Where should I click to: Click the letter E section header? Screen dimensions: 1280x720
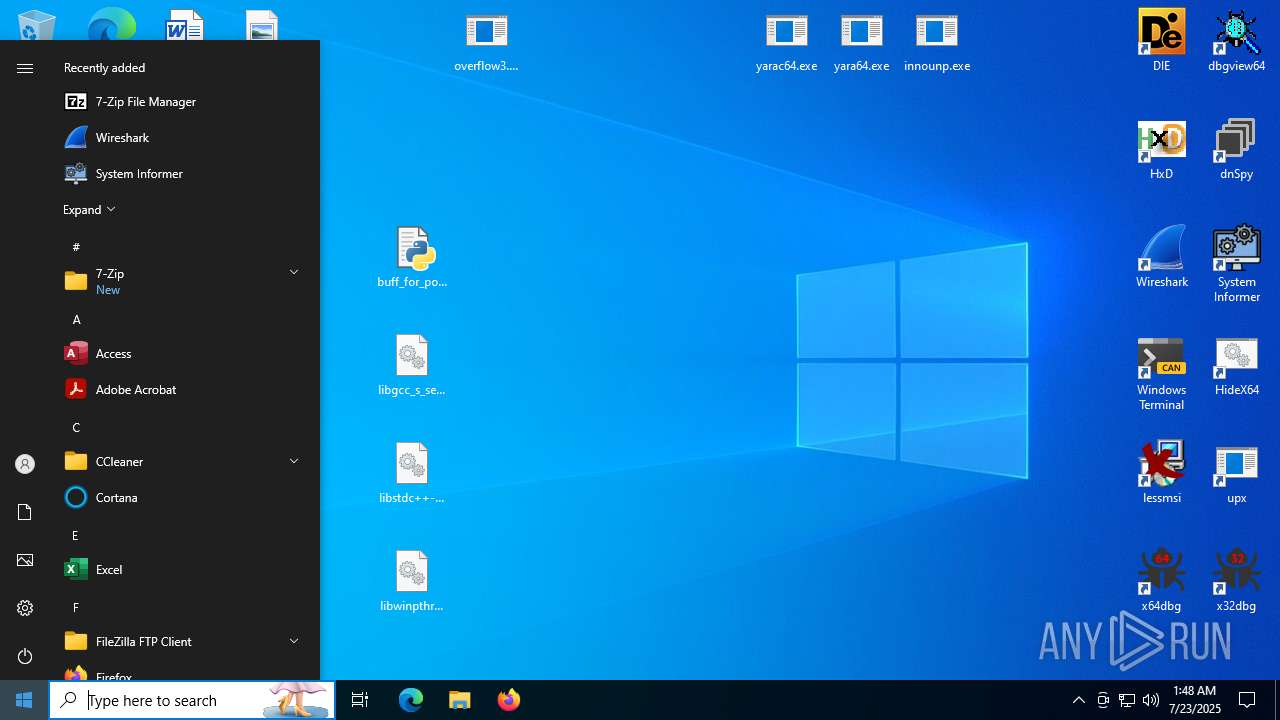click(x=77, y=535)
